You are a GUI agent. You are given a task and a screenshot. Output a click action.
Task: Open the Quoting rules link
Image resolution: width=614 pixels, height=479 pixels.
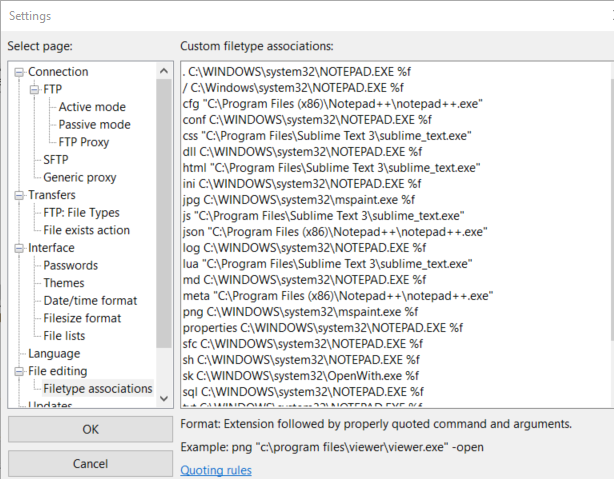tap(216, 470)
